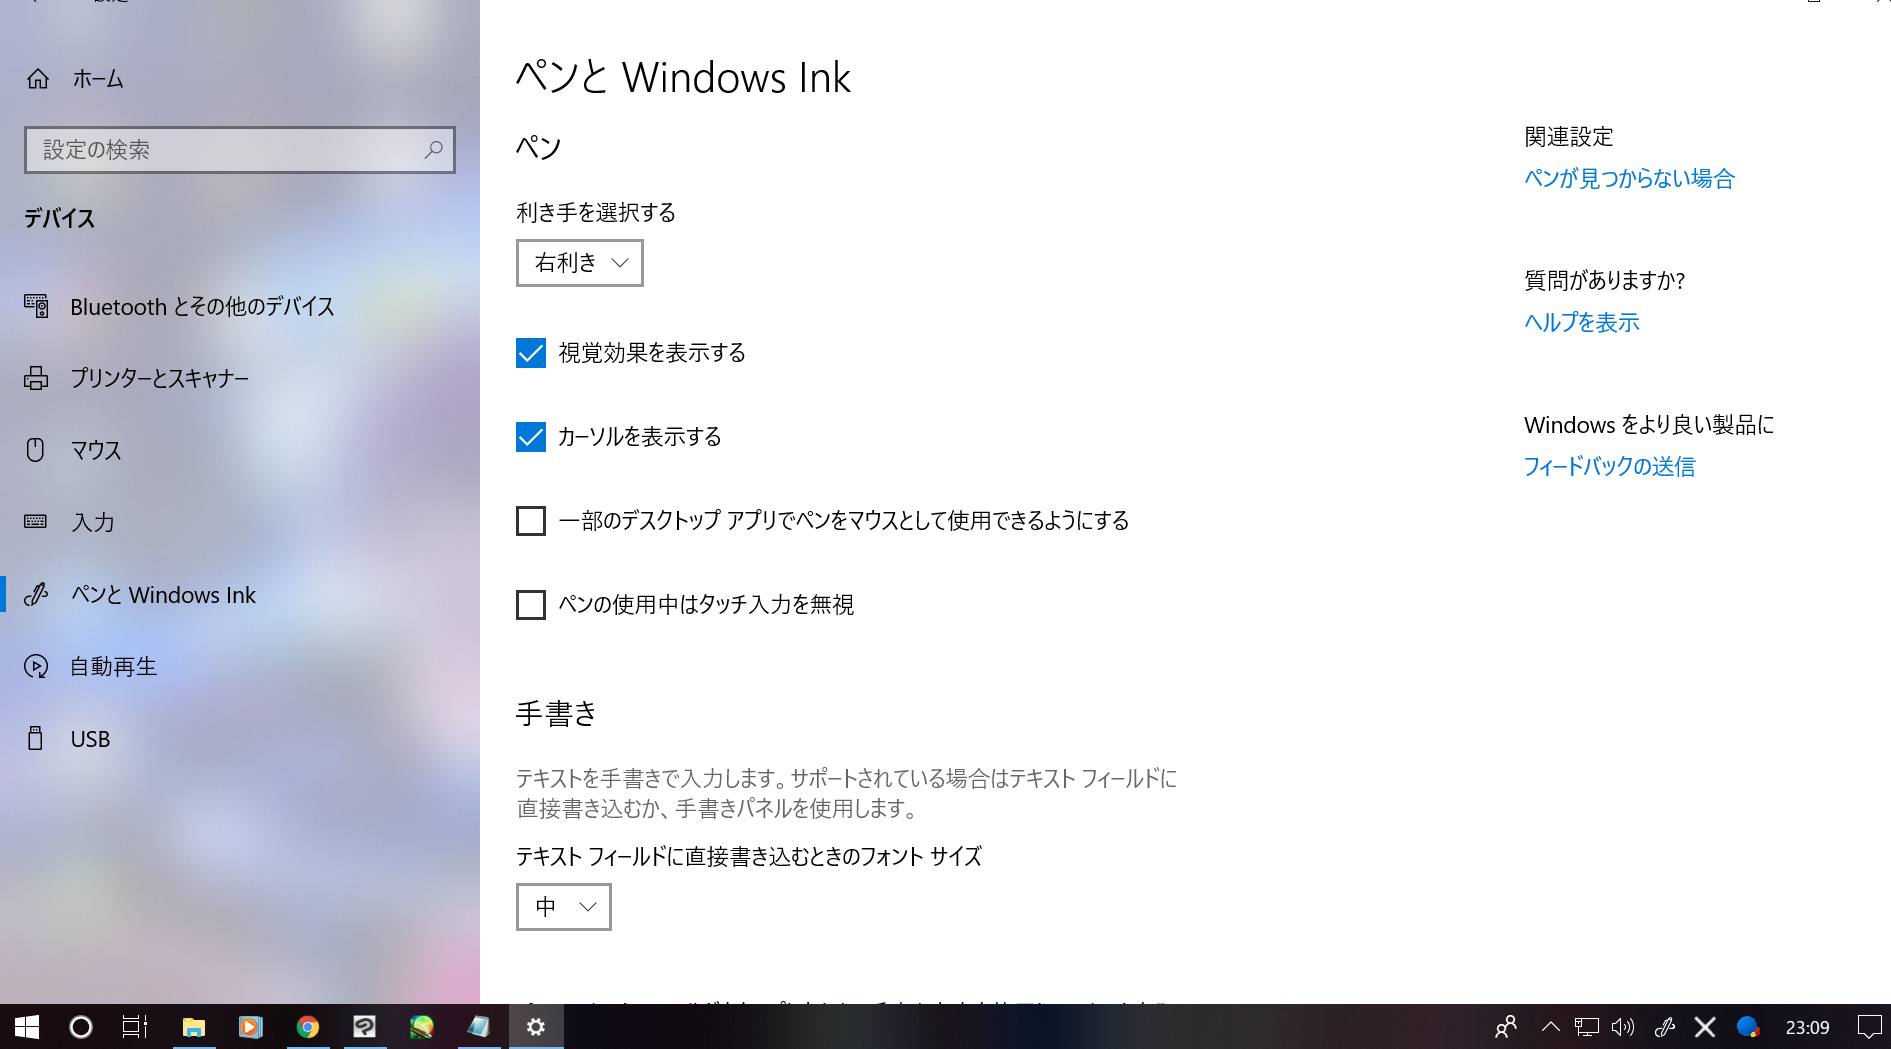Click the magnifier icon in 設定の検索
Viewport: 1891px width, 1049px height.
433,150
